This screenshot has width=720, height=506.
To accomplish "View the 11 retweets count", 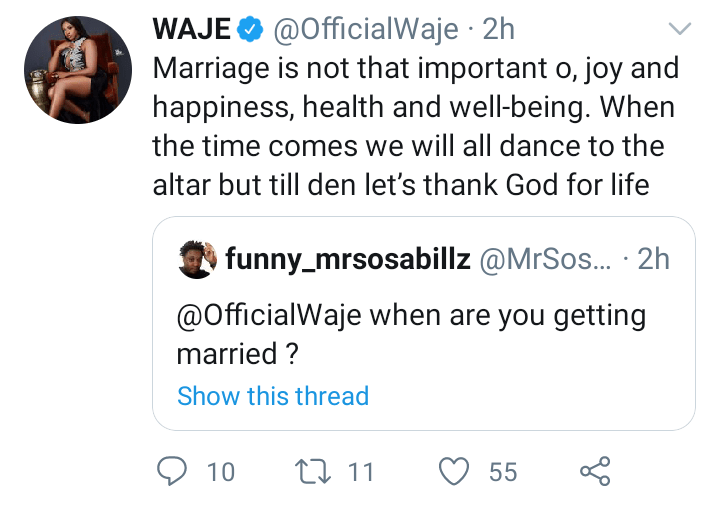I will click(361, 471).
